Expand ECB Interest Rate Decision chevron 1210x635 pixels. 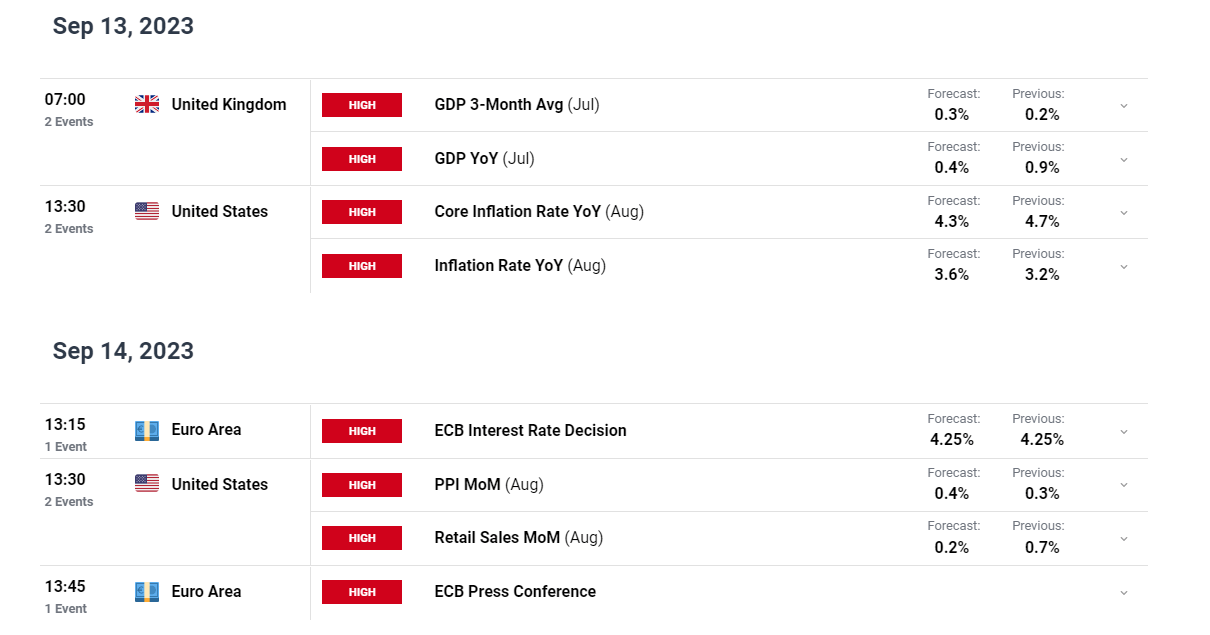pyautogui.click(x=1123, y=431)
